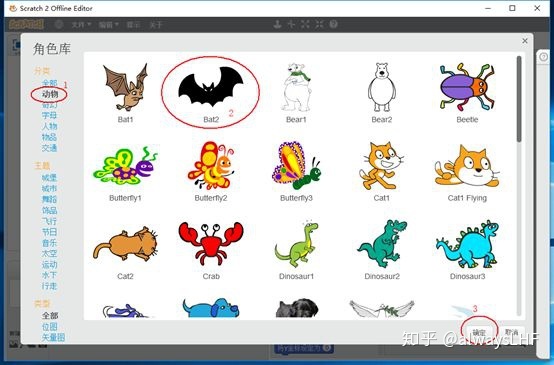Select the shrink sprite tool
This screenshot has width=554, height=365.
[319, 24]
